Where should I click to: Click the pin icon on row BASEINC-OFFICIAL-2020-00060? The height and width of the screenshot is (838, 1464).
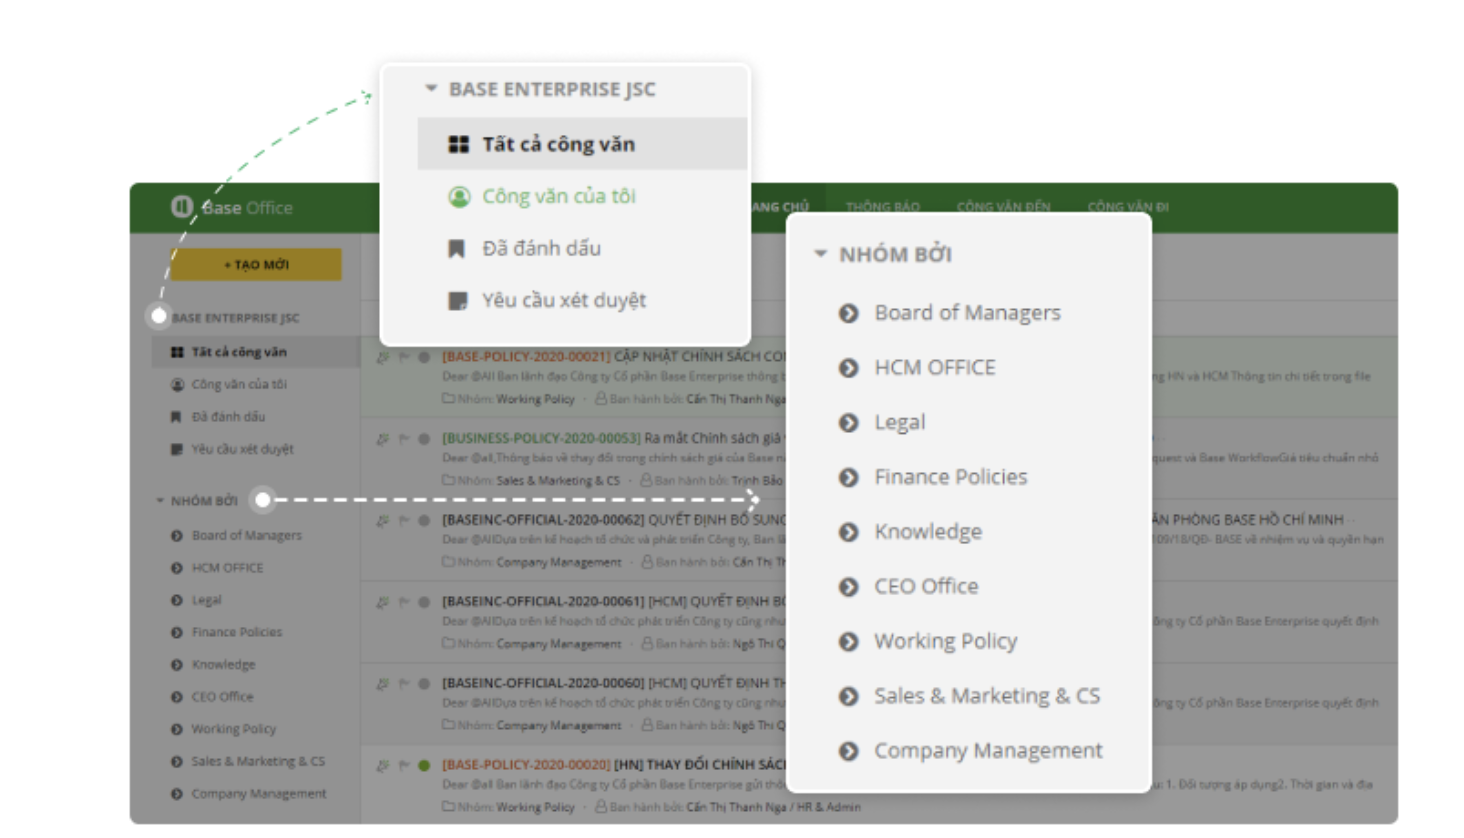382,684
